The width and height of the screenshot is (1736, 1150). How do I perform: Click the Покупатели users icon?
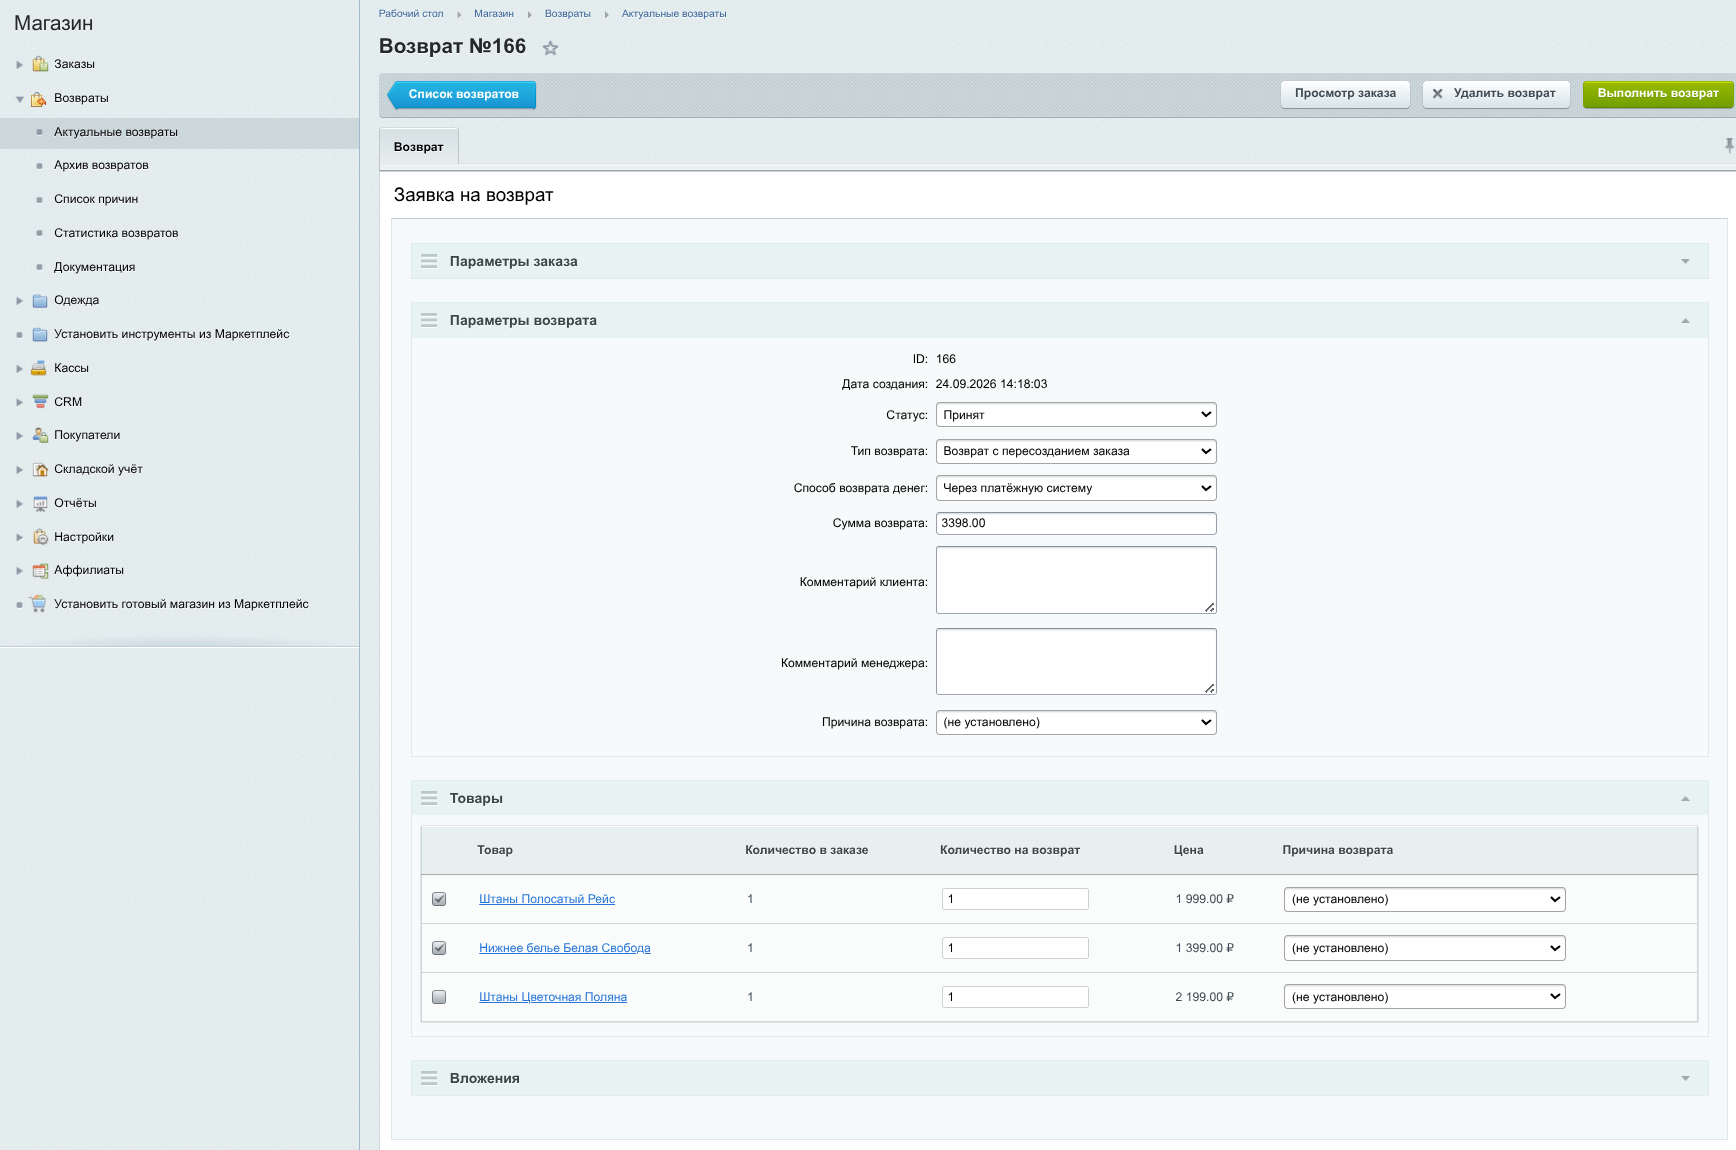click(x=40, y=435)
